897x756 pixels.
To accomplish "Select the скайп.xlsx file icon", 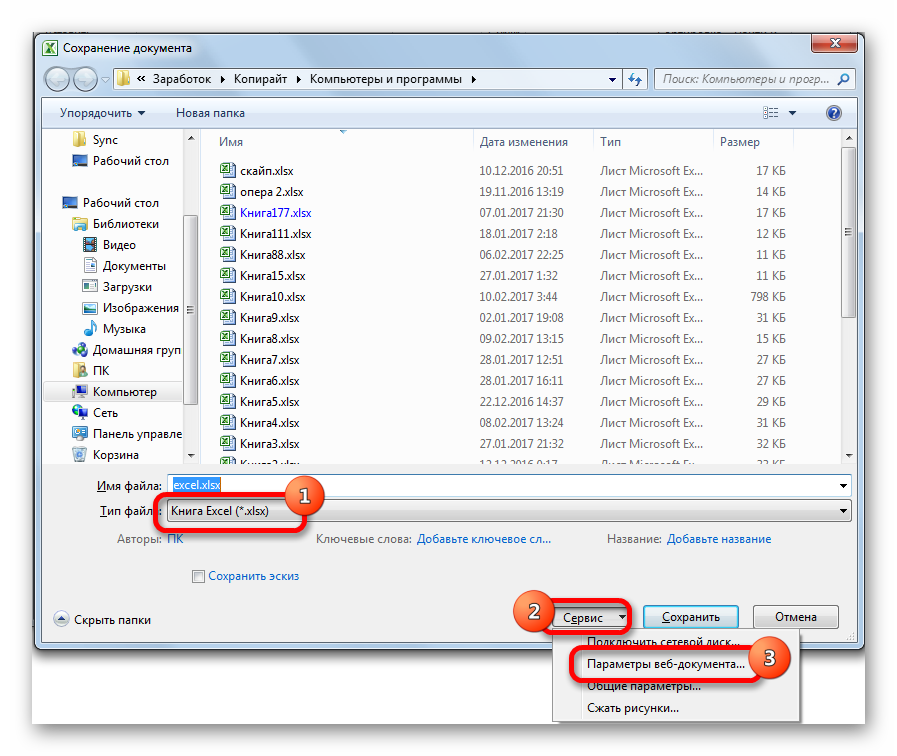I will [227, 171].
